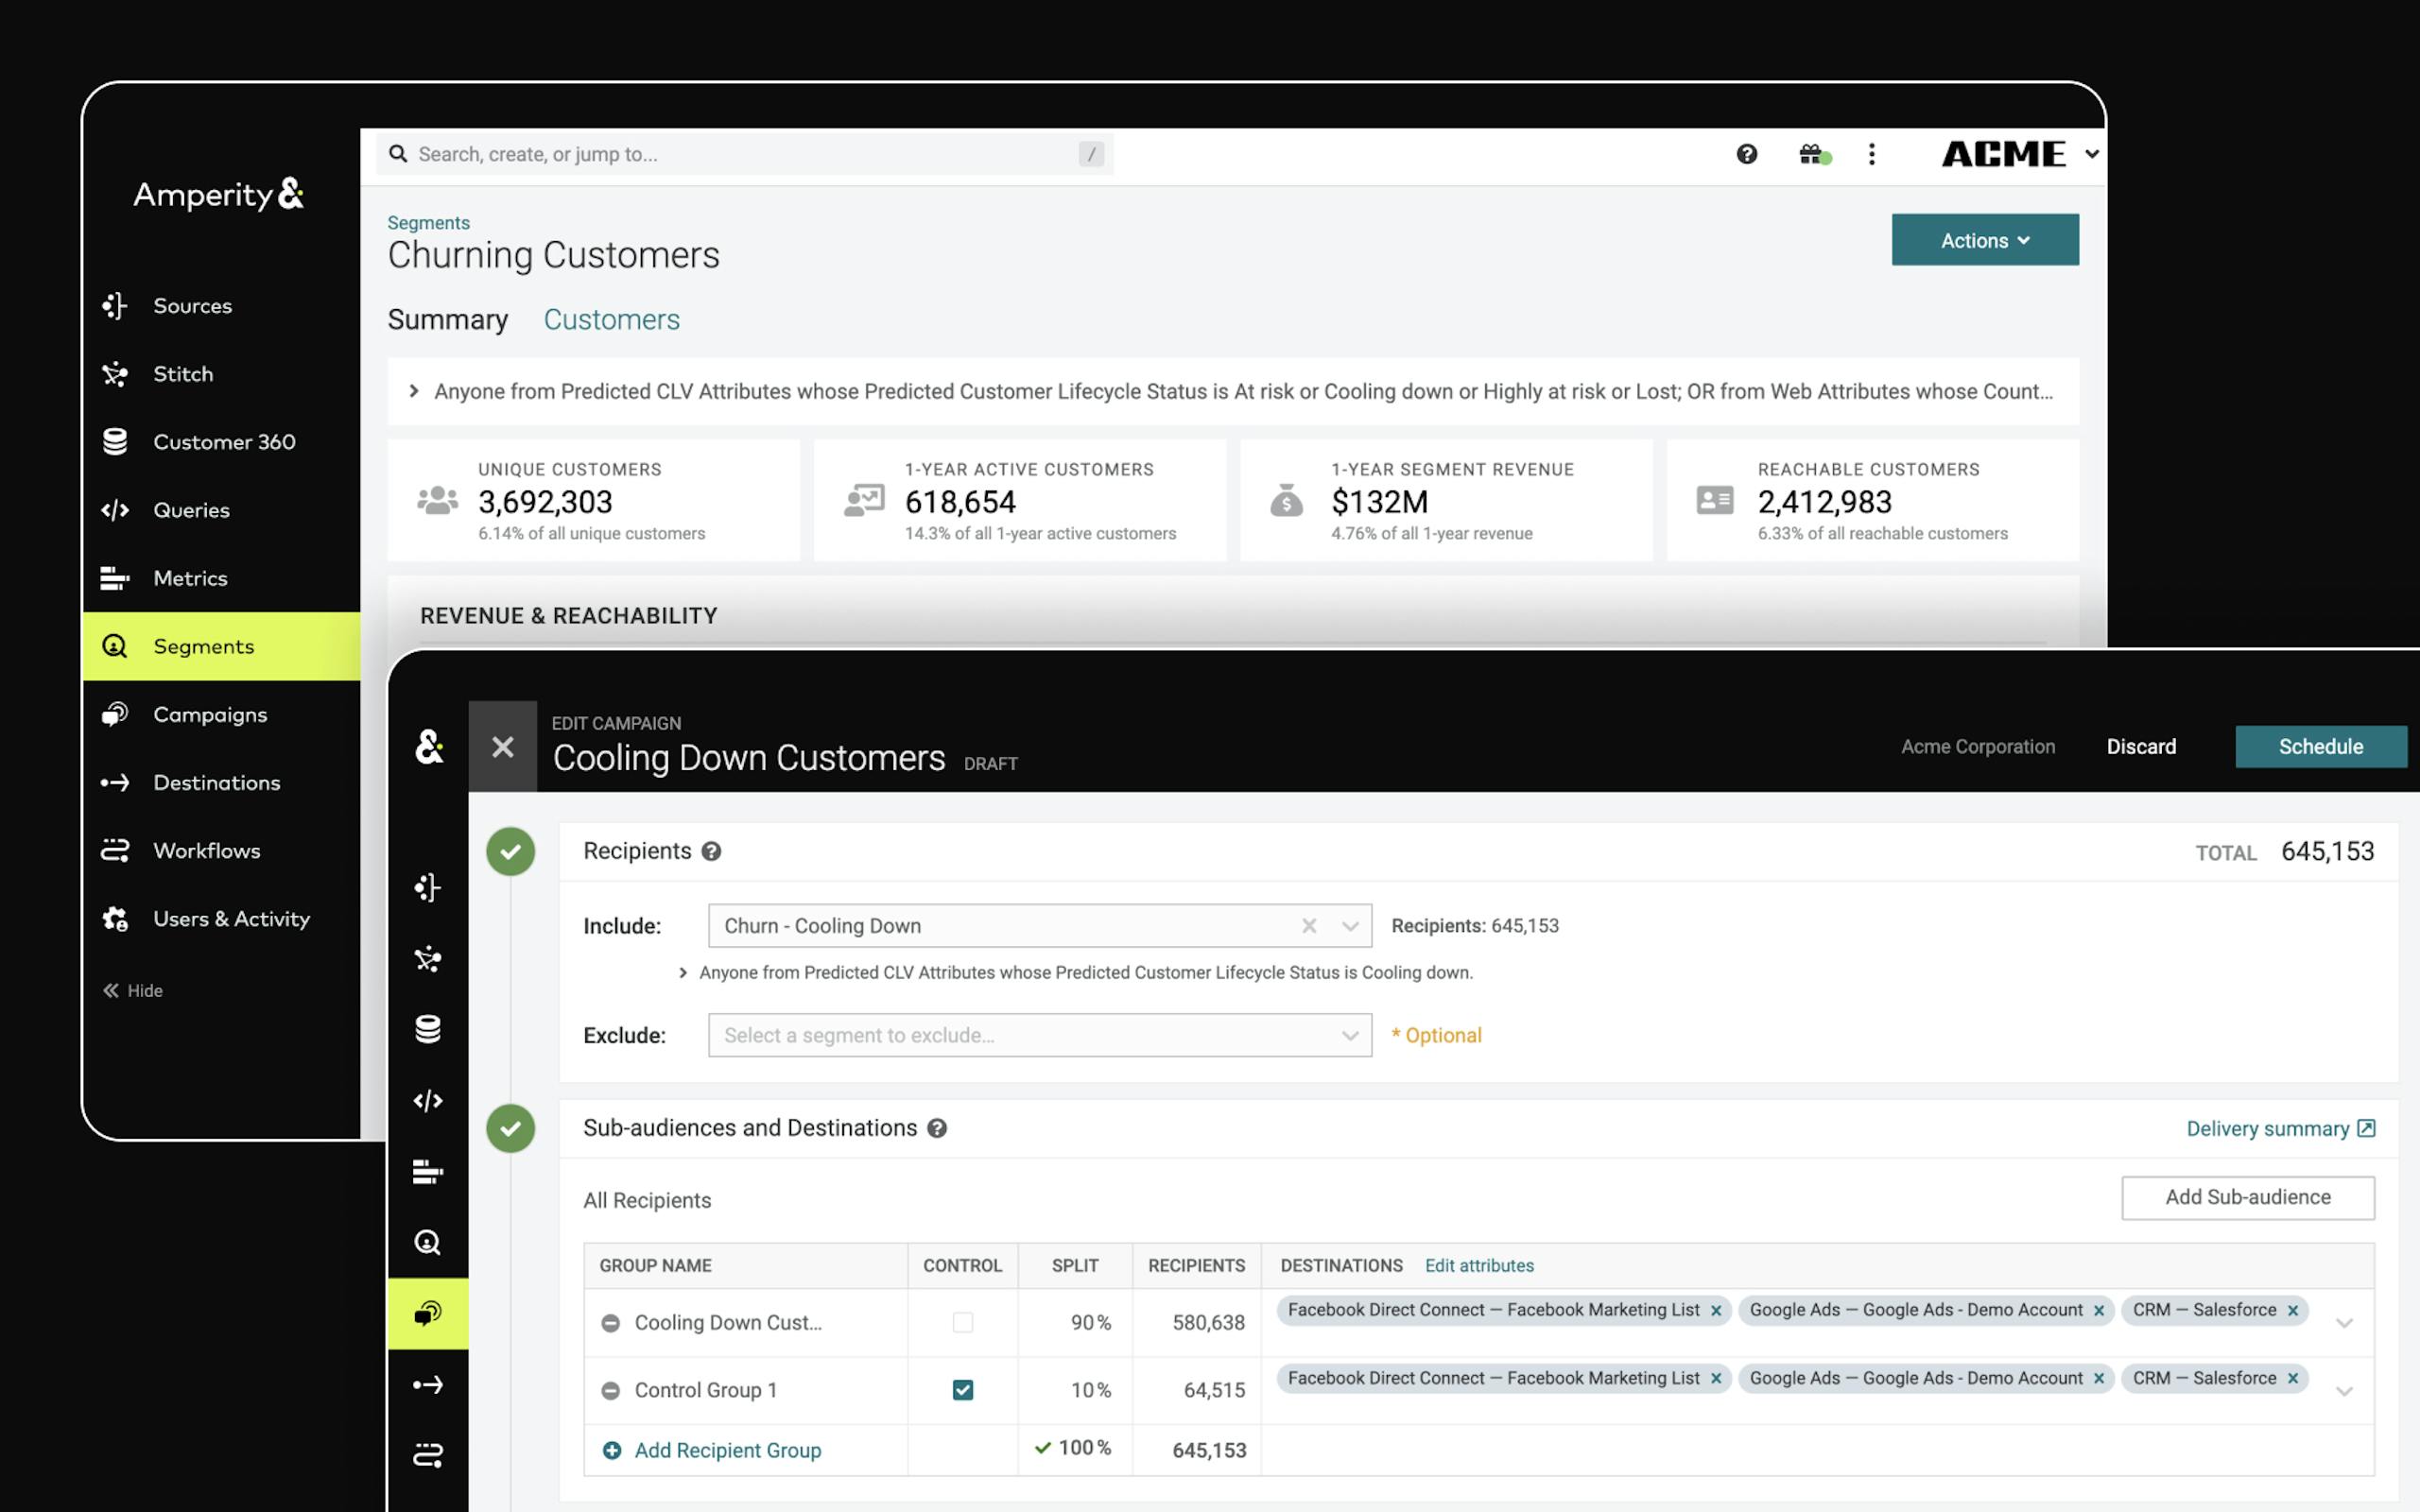The height and width of the screenshot is (1512, 2420).
Task: Expand the segment definition description chevron
Action: tap(414, 391)
